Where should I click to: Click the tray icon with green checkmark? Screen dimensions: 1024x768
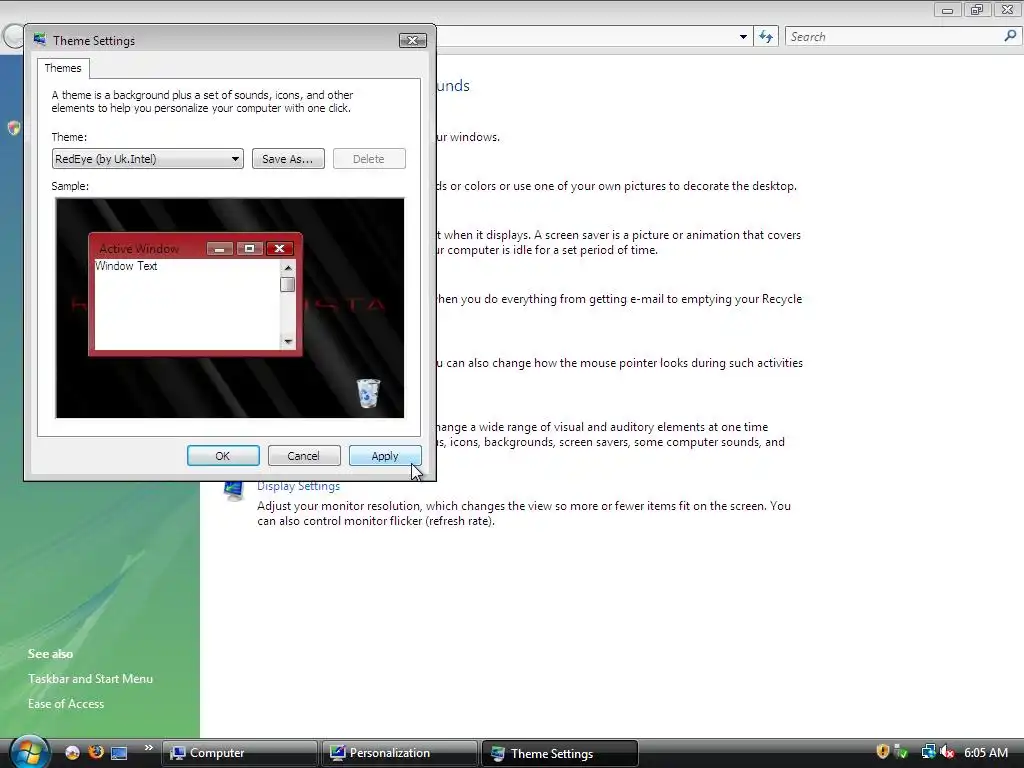point(901,752)
